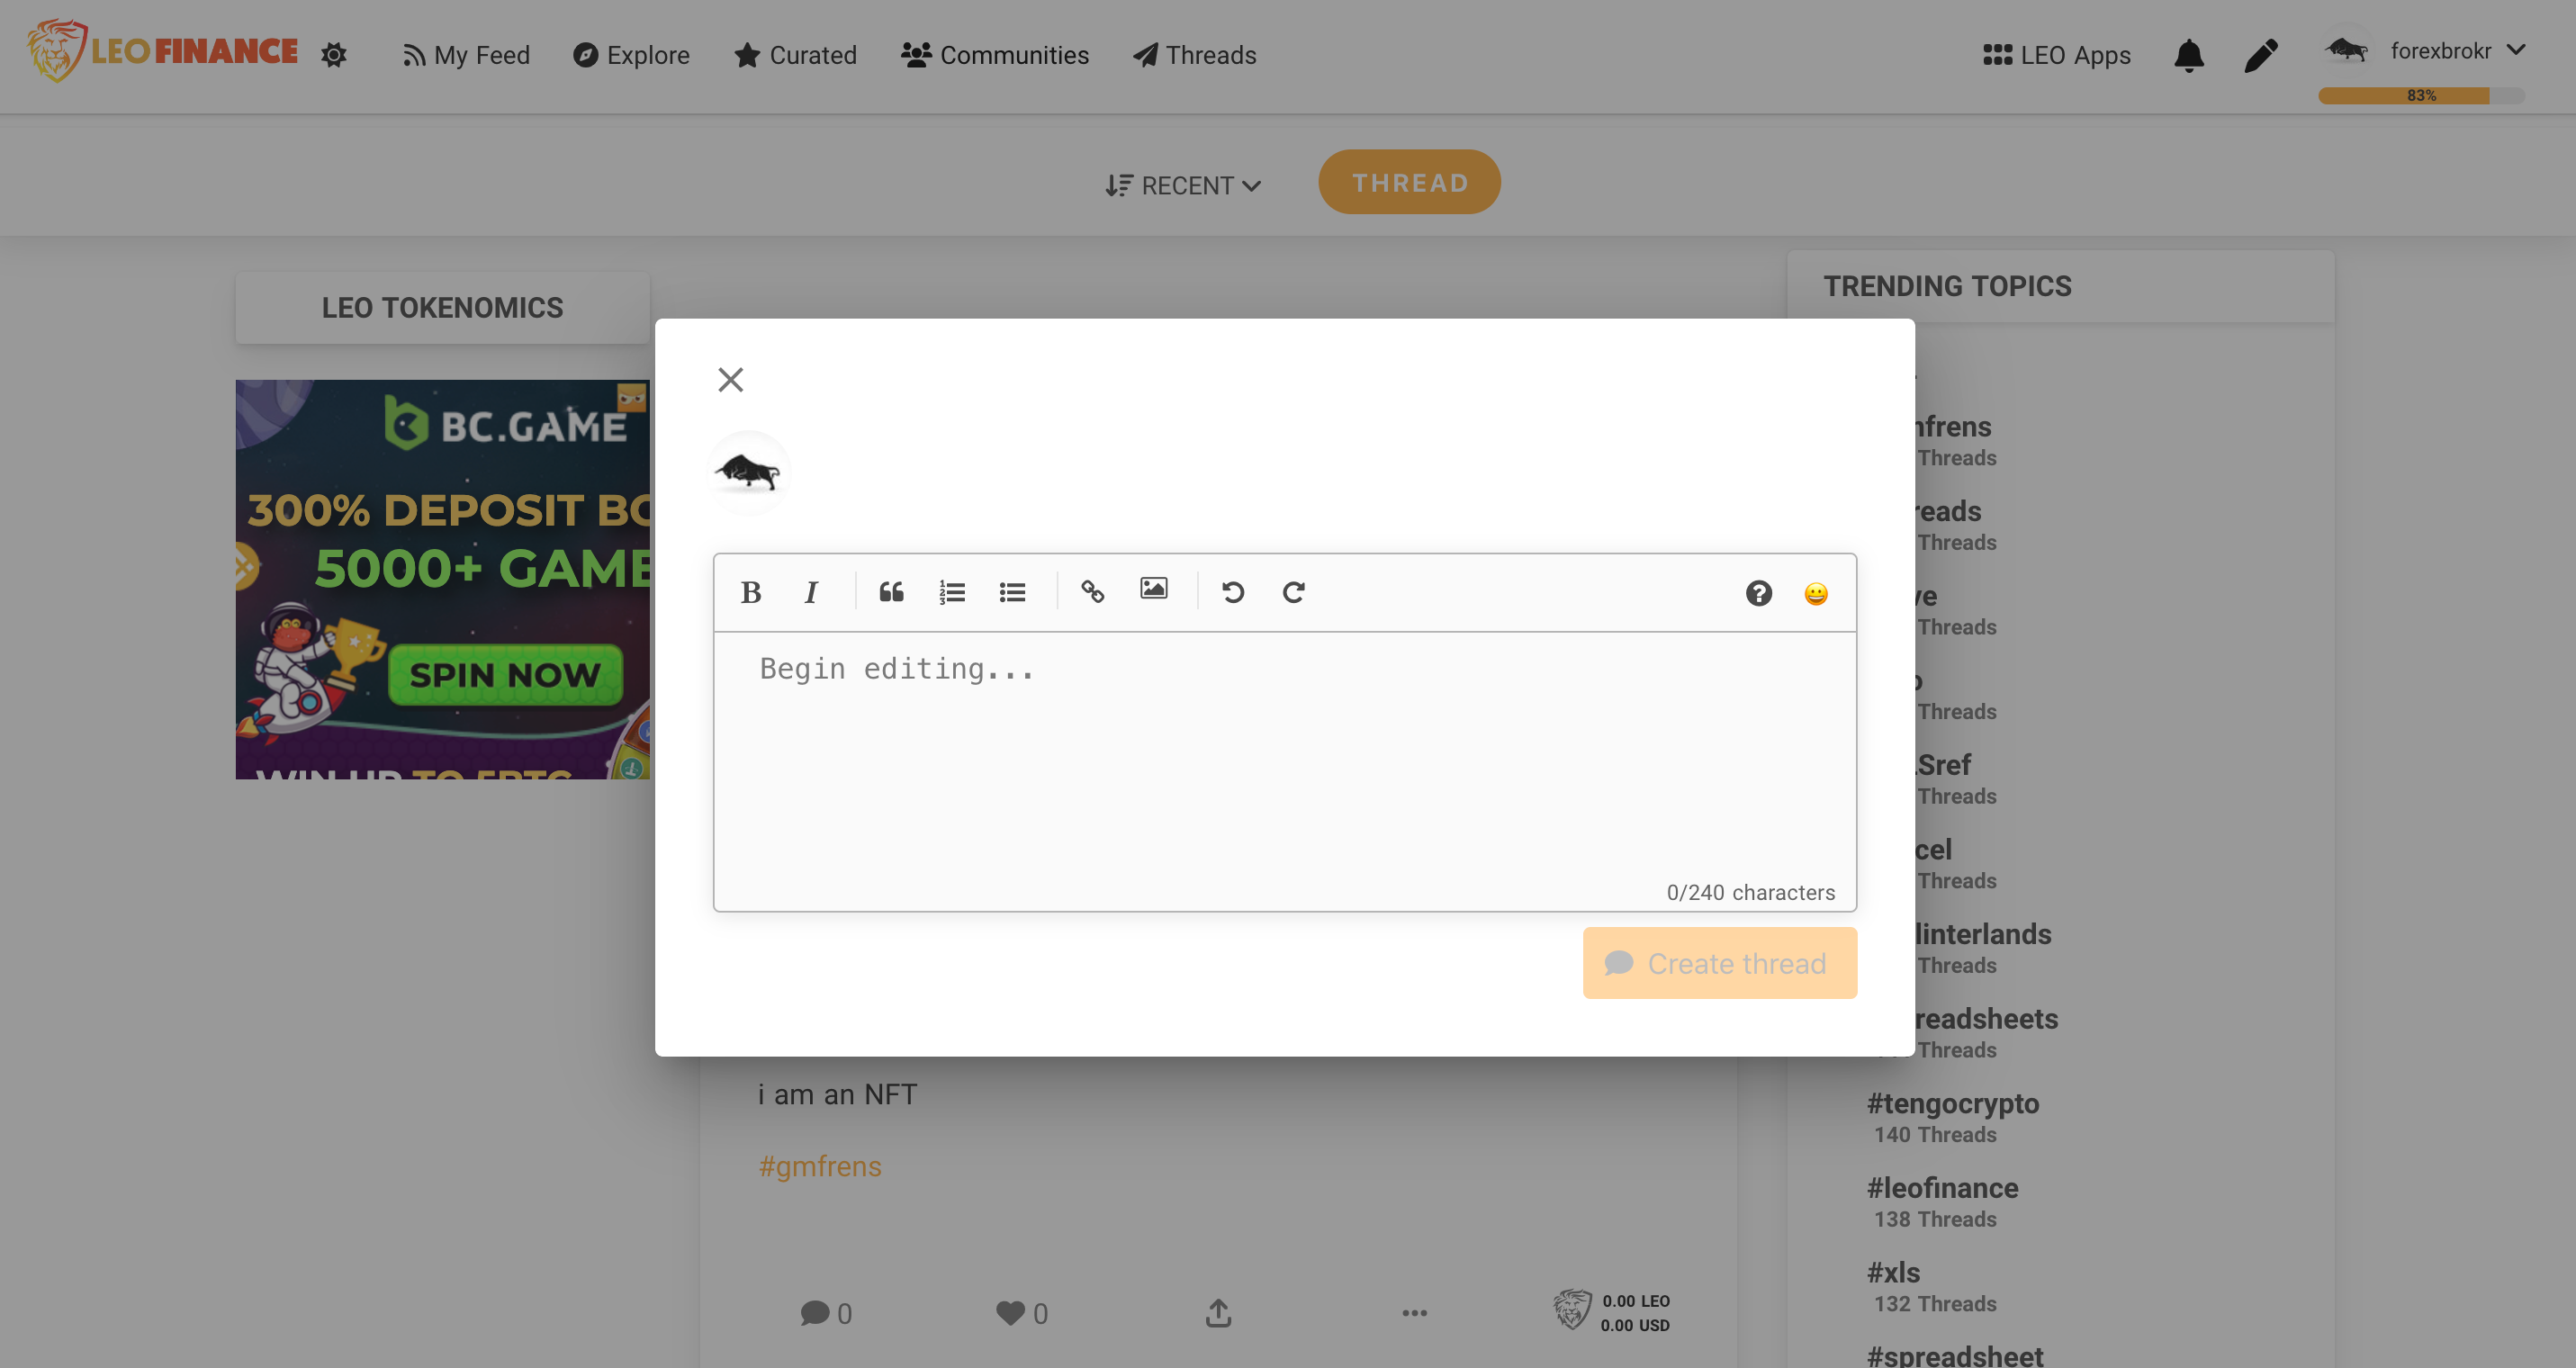Click the Redo action icon
The height and width of the screenshot is (1368, 2576).
(1293, 593)
